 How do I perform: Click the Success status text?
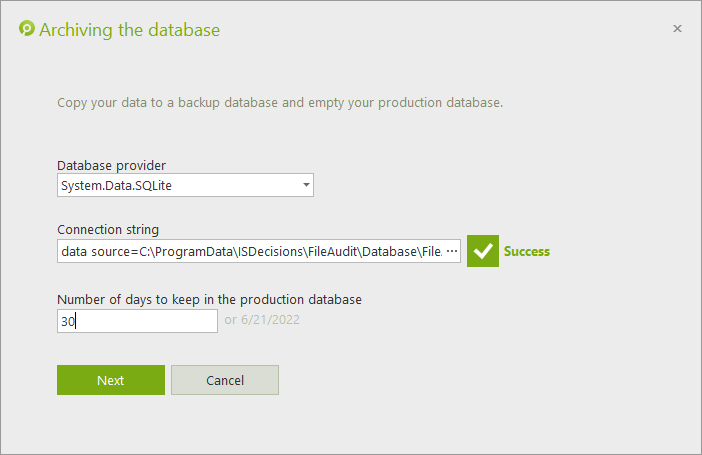tap(527, 252)
